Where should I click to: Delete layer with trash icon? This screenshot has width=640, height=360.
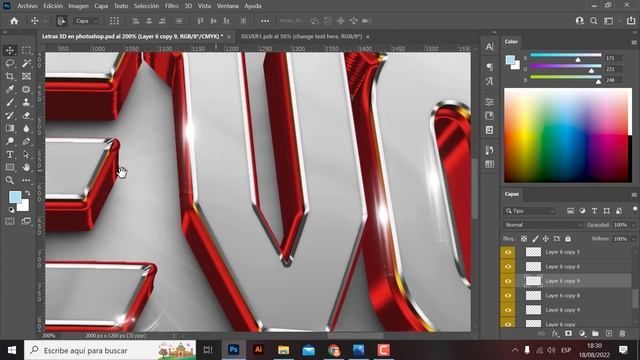pyautogui.click(x=622, y=333)
